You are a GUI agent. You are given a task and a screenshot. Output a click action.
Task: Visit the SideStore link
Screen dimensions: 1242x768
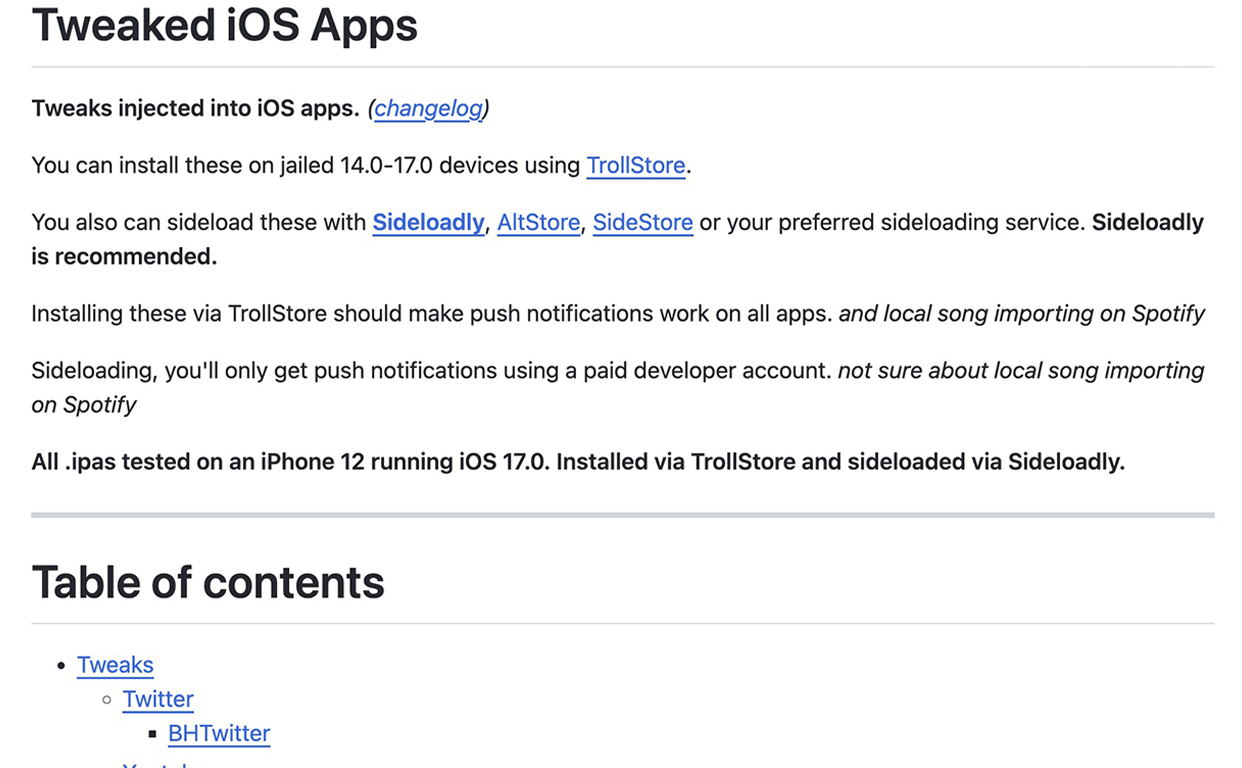tap(643, 222)
